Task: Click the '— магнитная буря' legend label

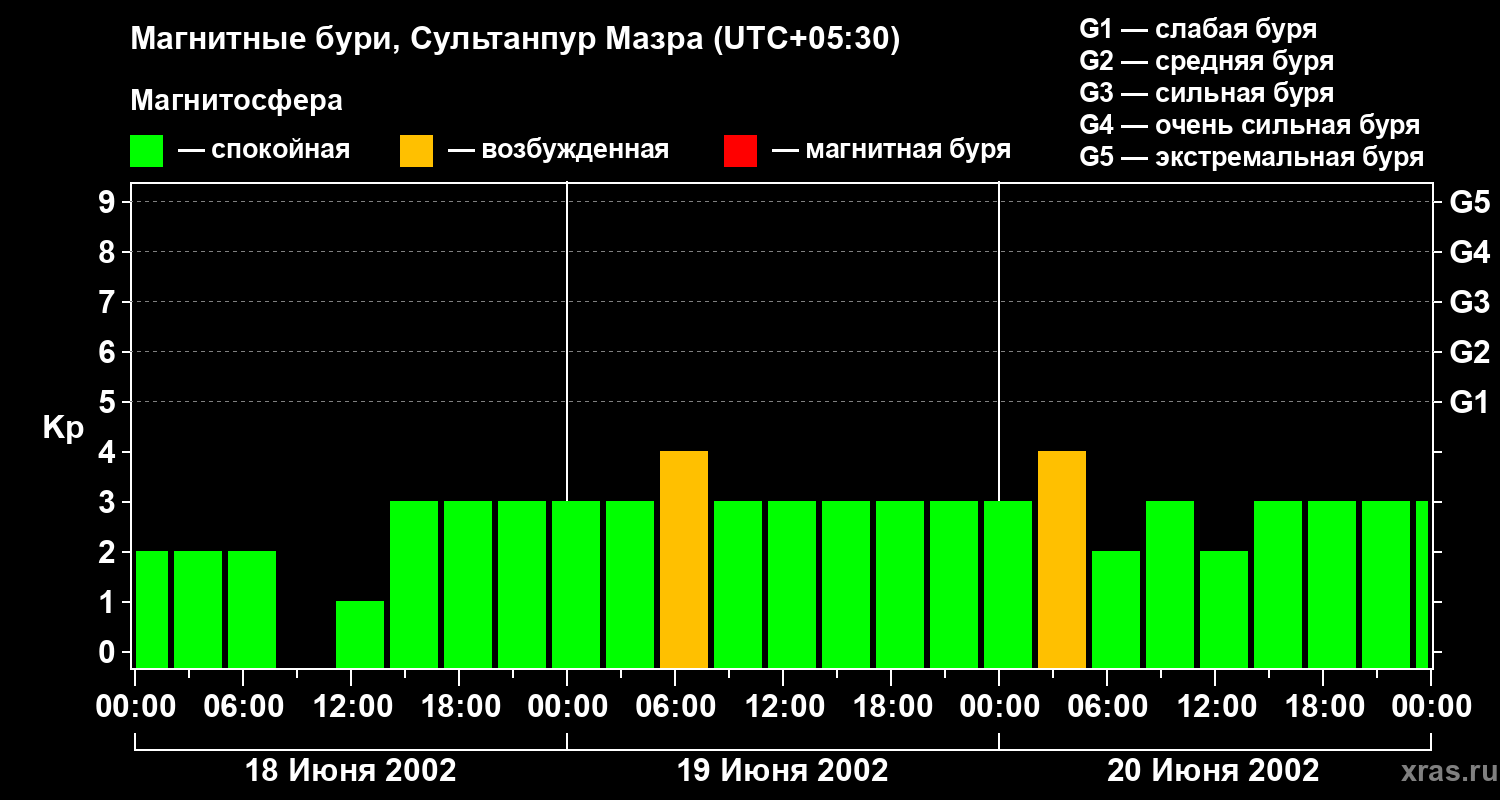Action: pos(891,151)
